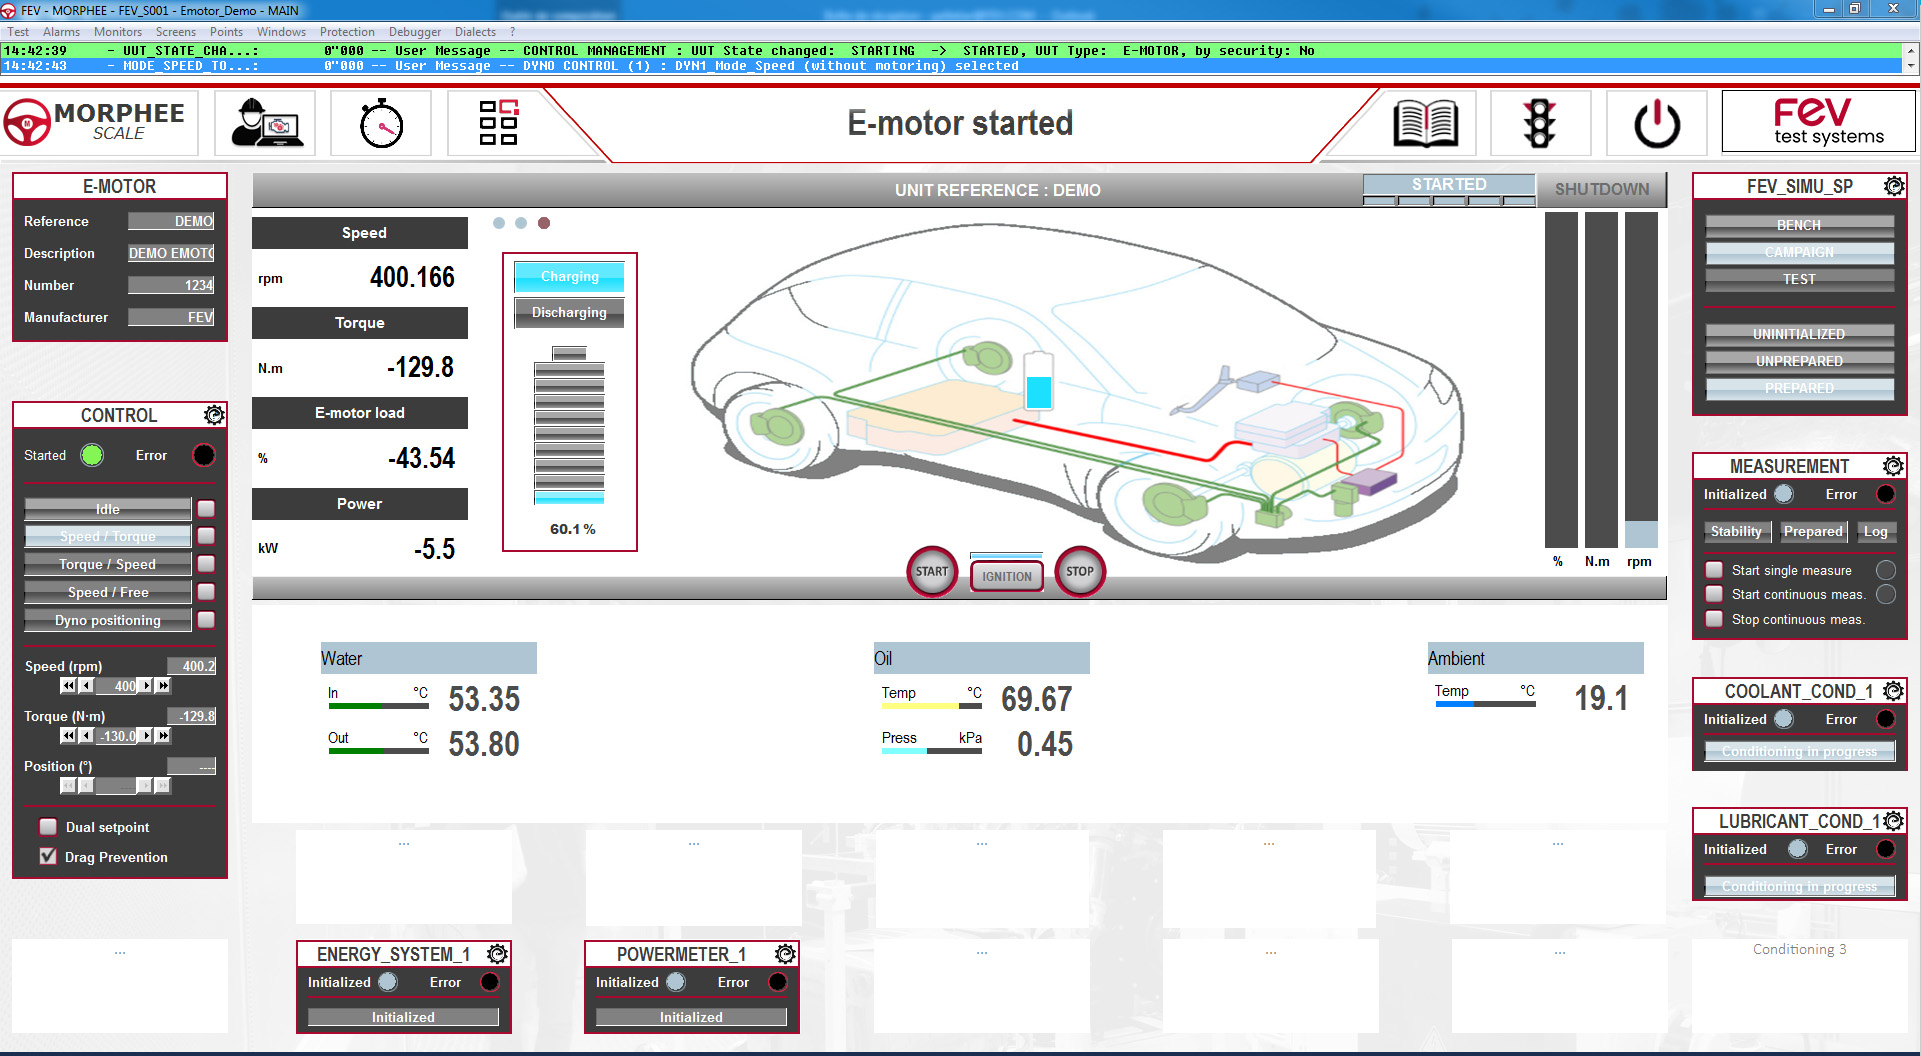
Task: Click the SHUTDOWN state tab
Action: [1602, 189]
